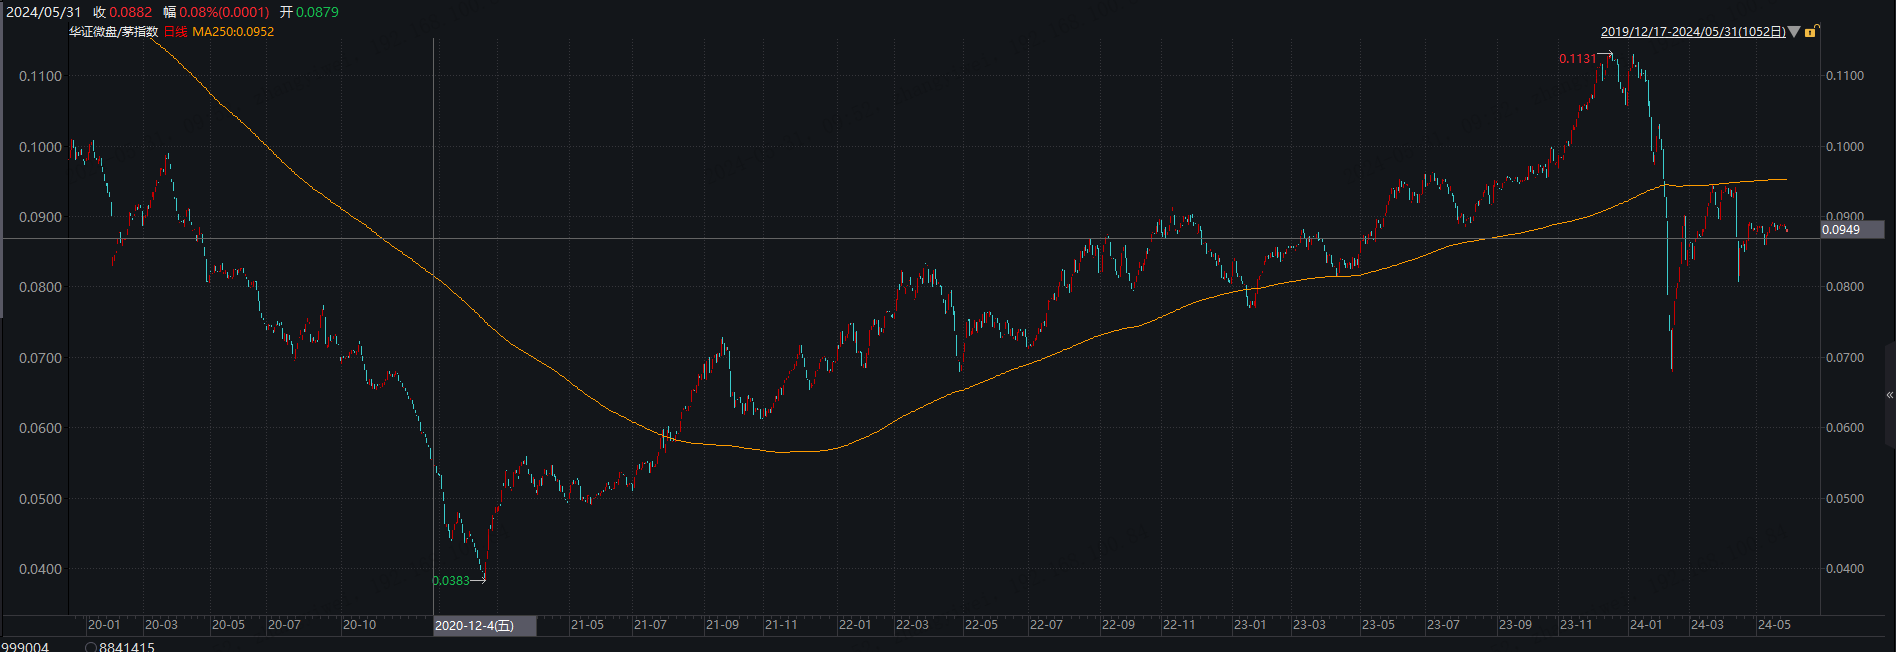Select the 24-01 mark on time axis
Viewport: 1896px width, 652px height.
(x=1645, y=625)
